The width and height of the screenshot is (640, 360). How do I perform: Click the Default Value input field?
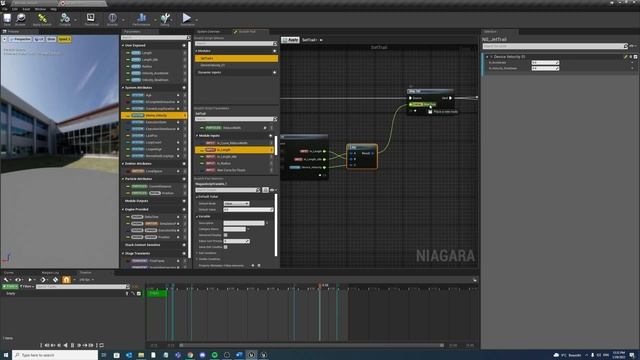(248, 209)
